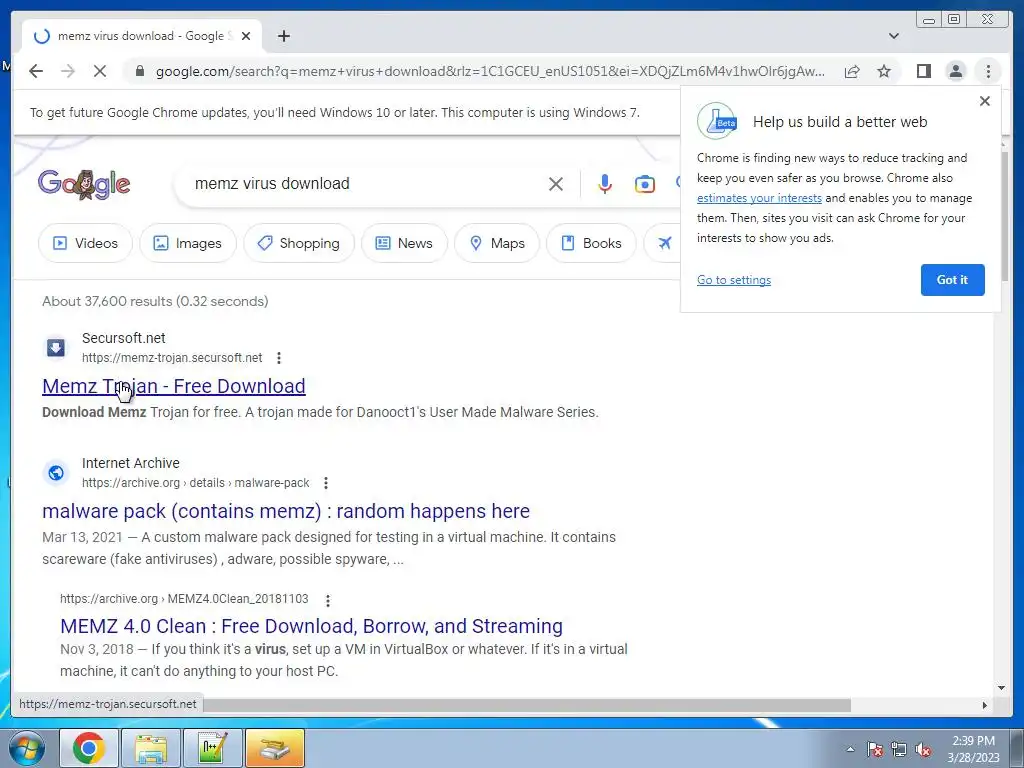Start voice search with the microphone
The height and width of the screenshot is (768, 1024).
click(605, 184)
